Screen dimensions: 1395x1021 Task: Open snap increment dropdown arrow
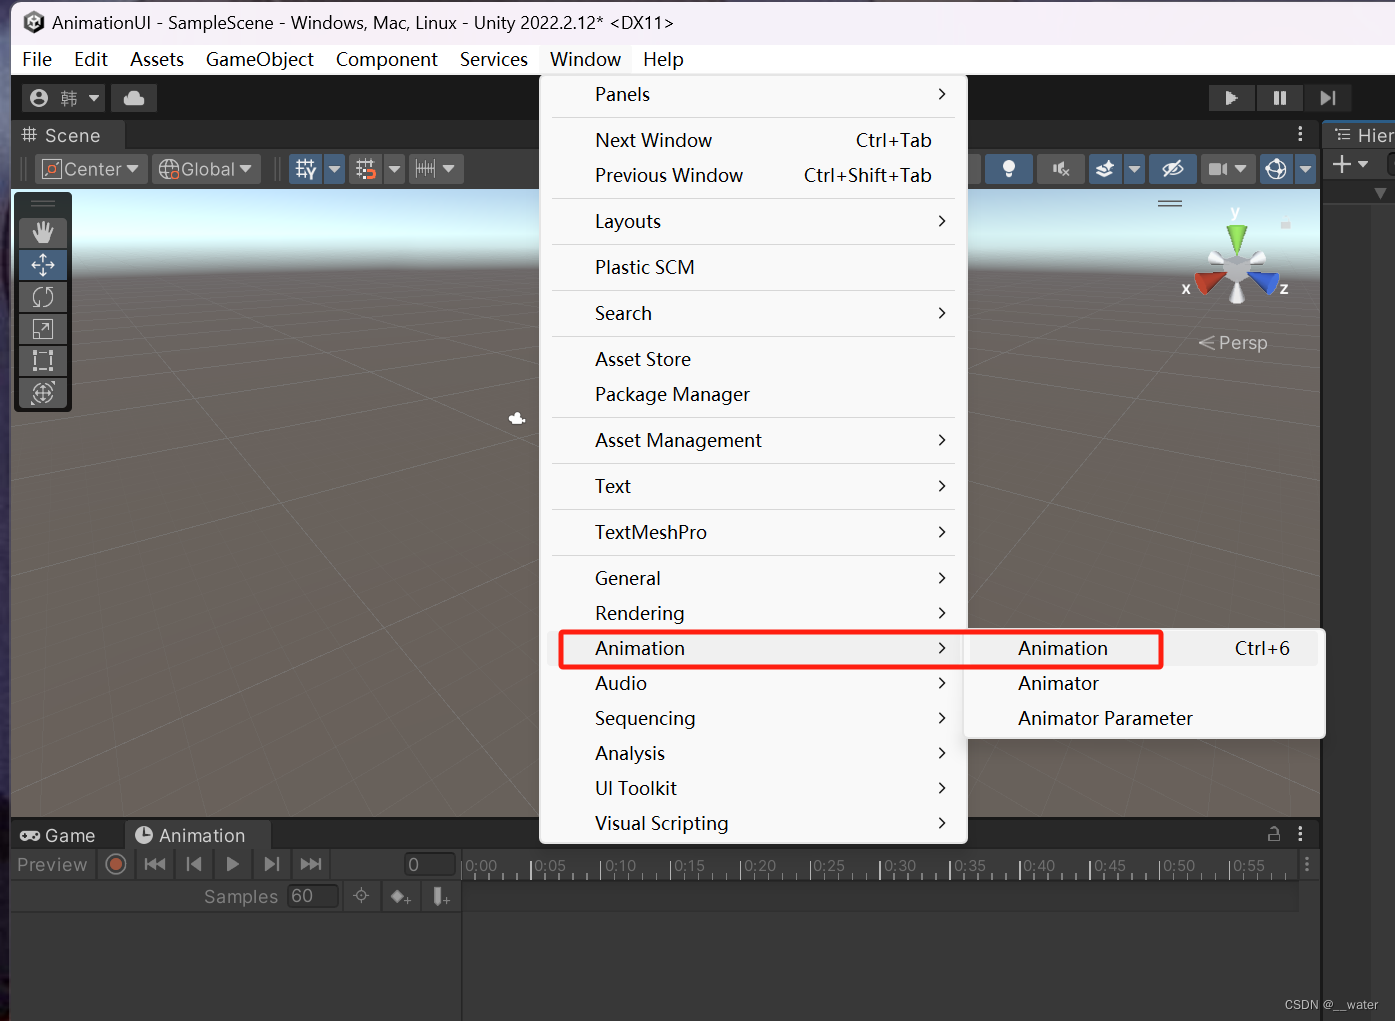(x=449, y=169)
